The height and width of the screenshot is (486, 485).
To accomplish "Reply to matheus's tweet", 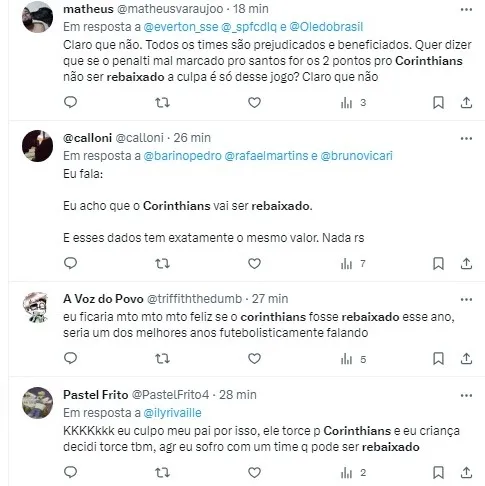I will 70,102.
